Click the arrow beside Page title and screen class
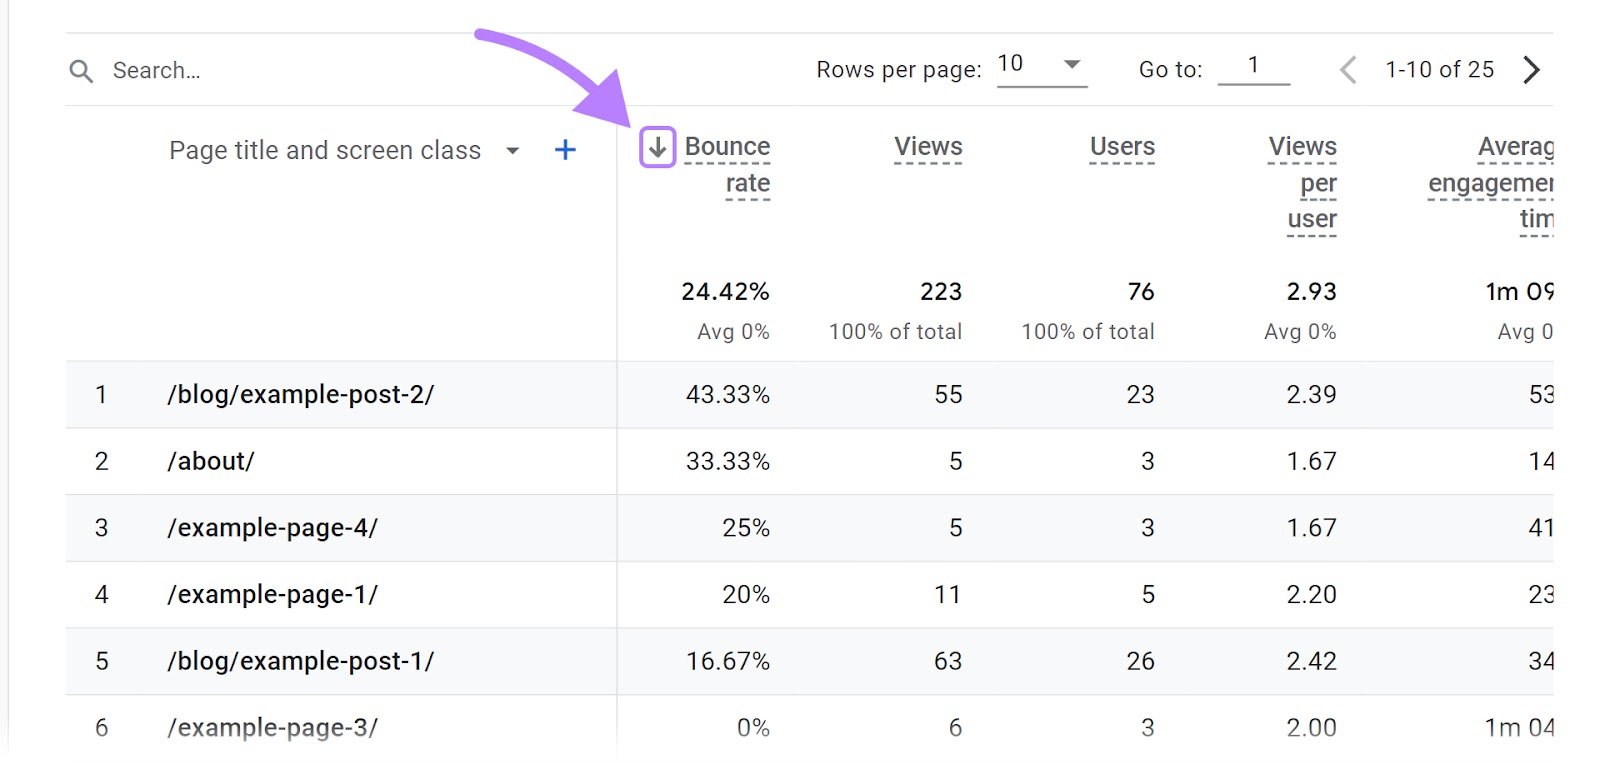 (x=513, y=150)
